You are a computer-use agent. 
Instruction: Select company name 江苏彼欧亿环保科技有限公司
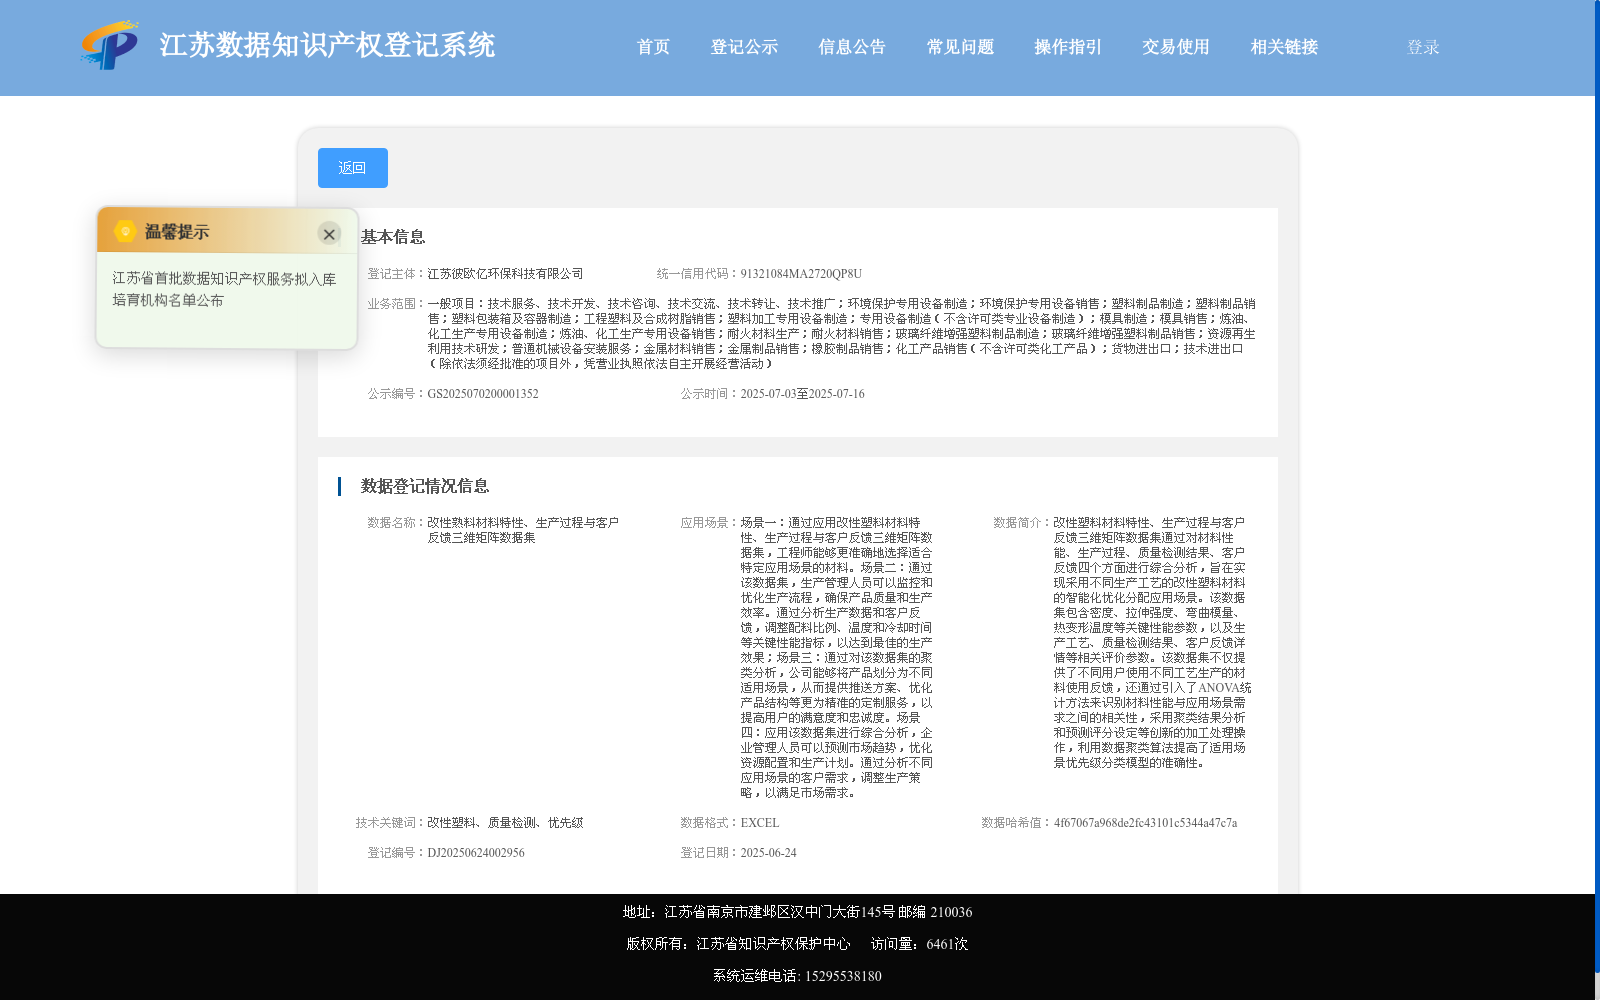click(505, 274)
